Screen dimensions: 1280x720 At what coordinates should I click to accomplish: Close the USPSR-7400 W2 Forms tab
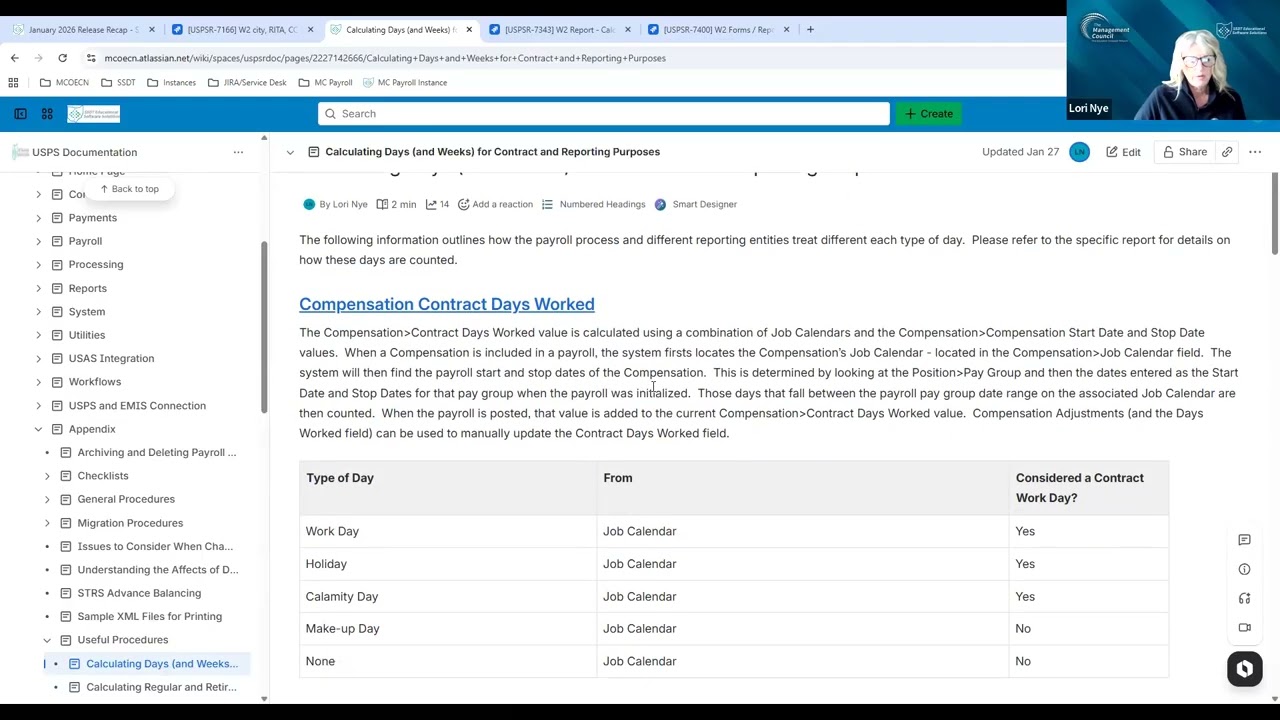[786, 30]
